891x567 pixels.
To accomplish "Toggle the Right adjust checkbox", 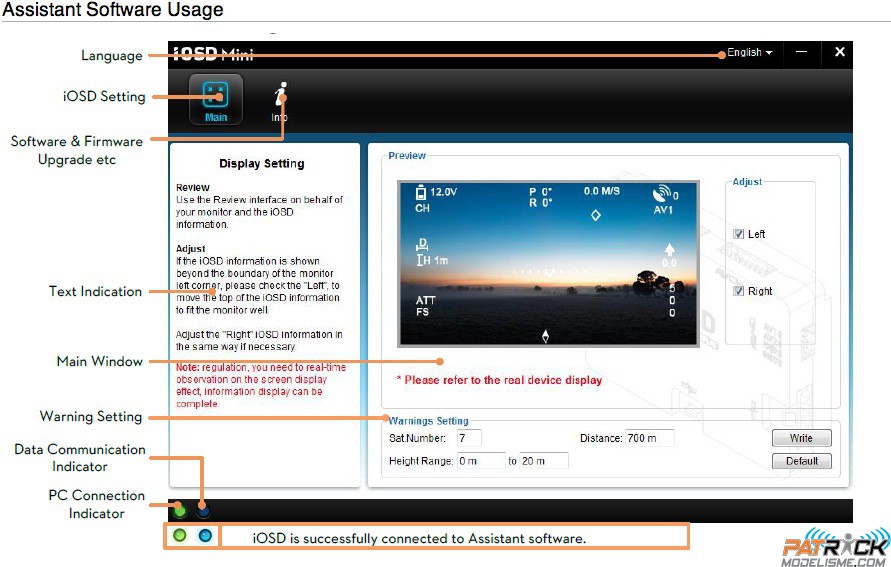I will pyautogui.click(x=738, y=291).
